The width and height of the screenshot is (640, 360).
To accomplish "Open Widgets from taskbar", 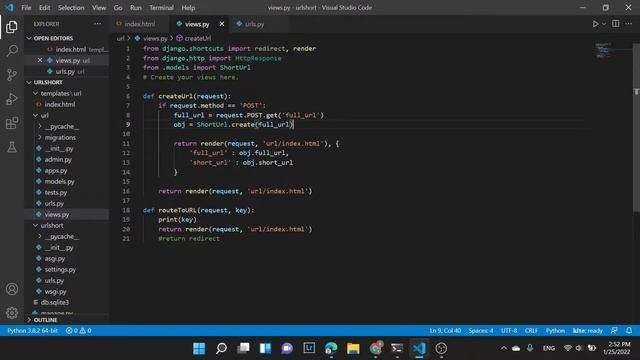I will coord(265,349).
